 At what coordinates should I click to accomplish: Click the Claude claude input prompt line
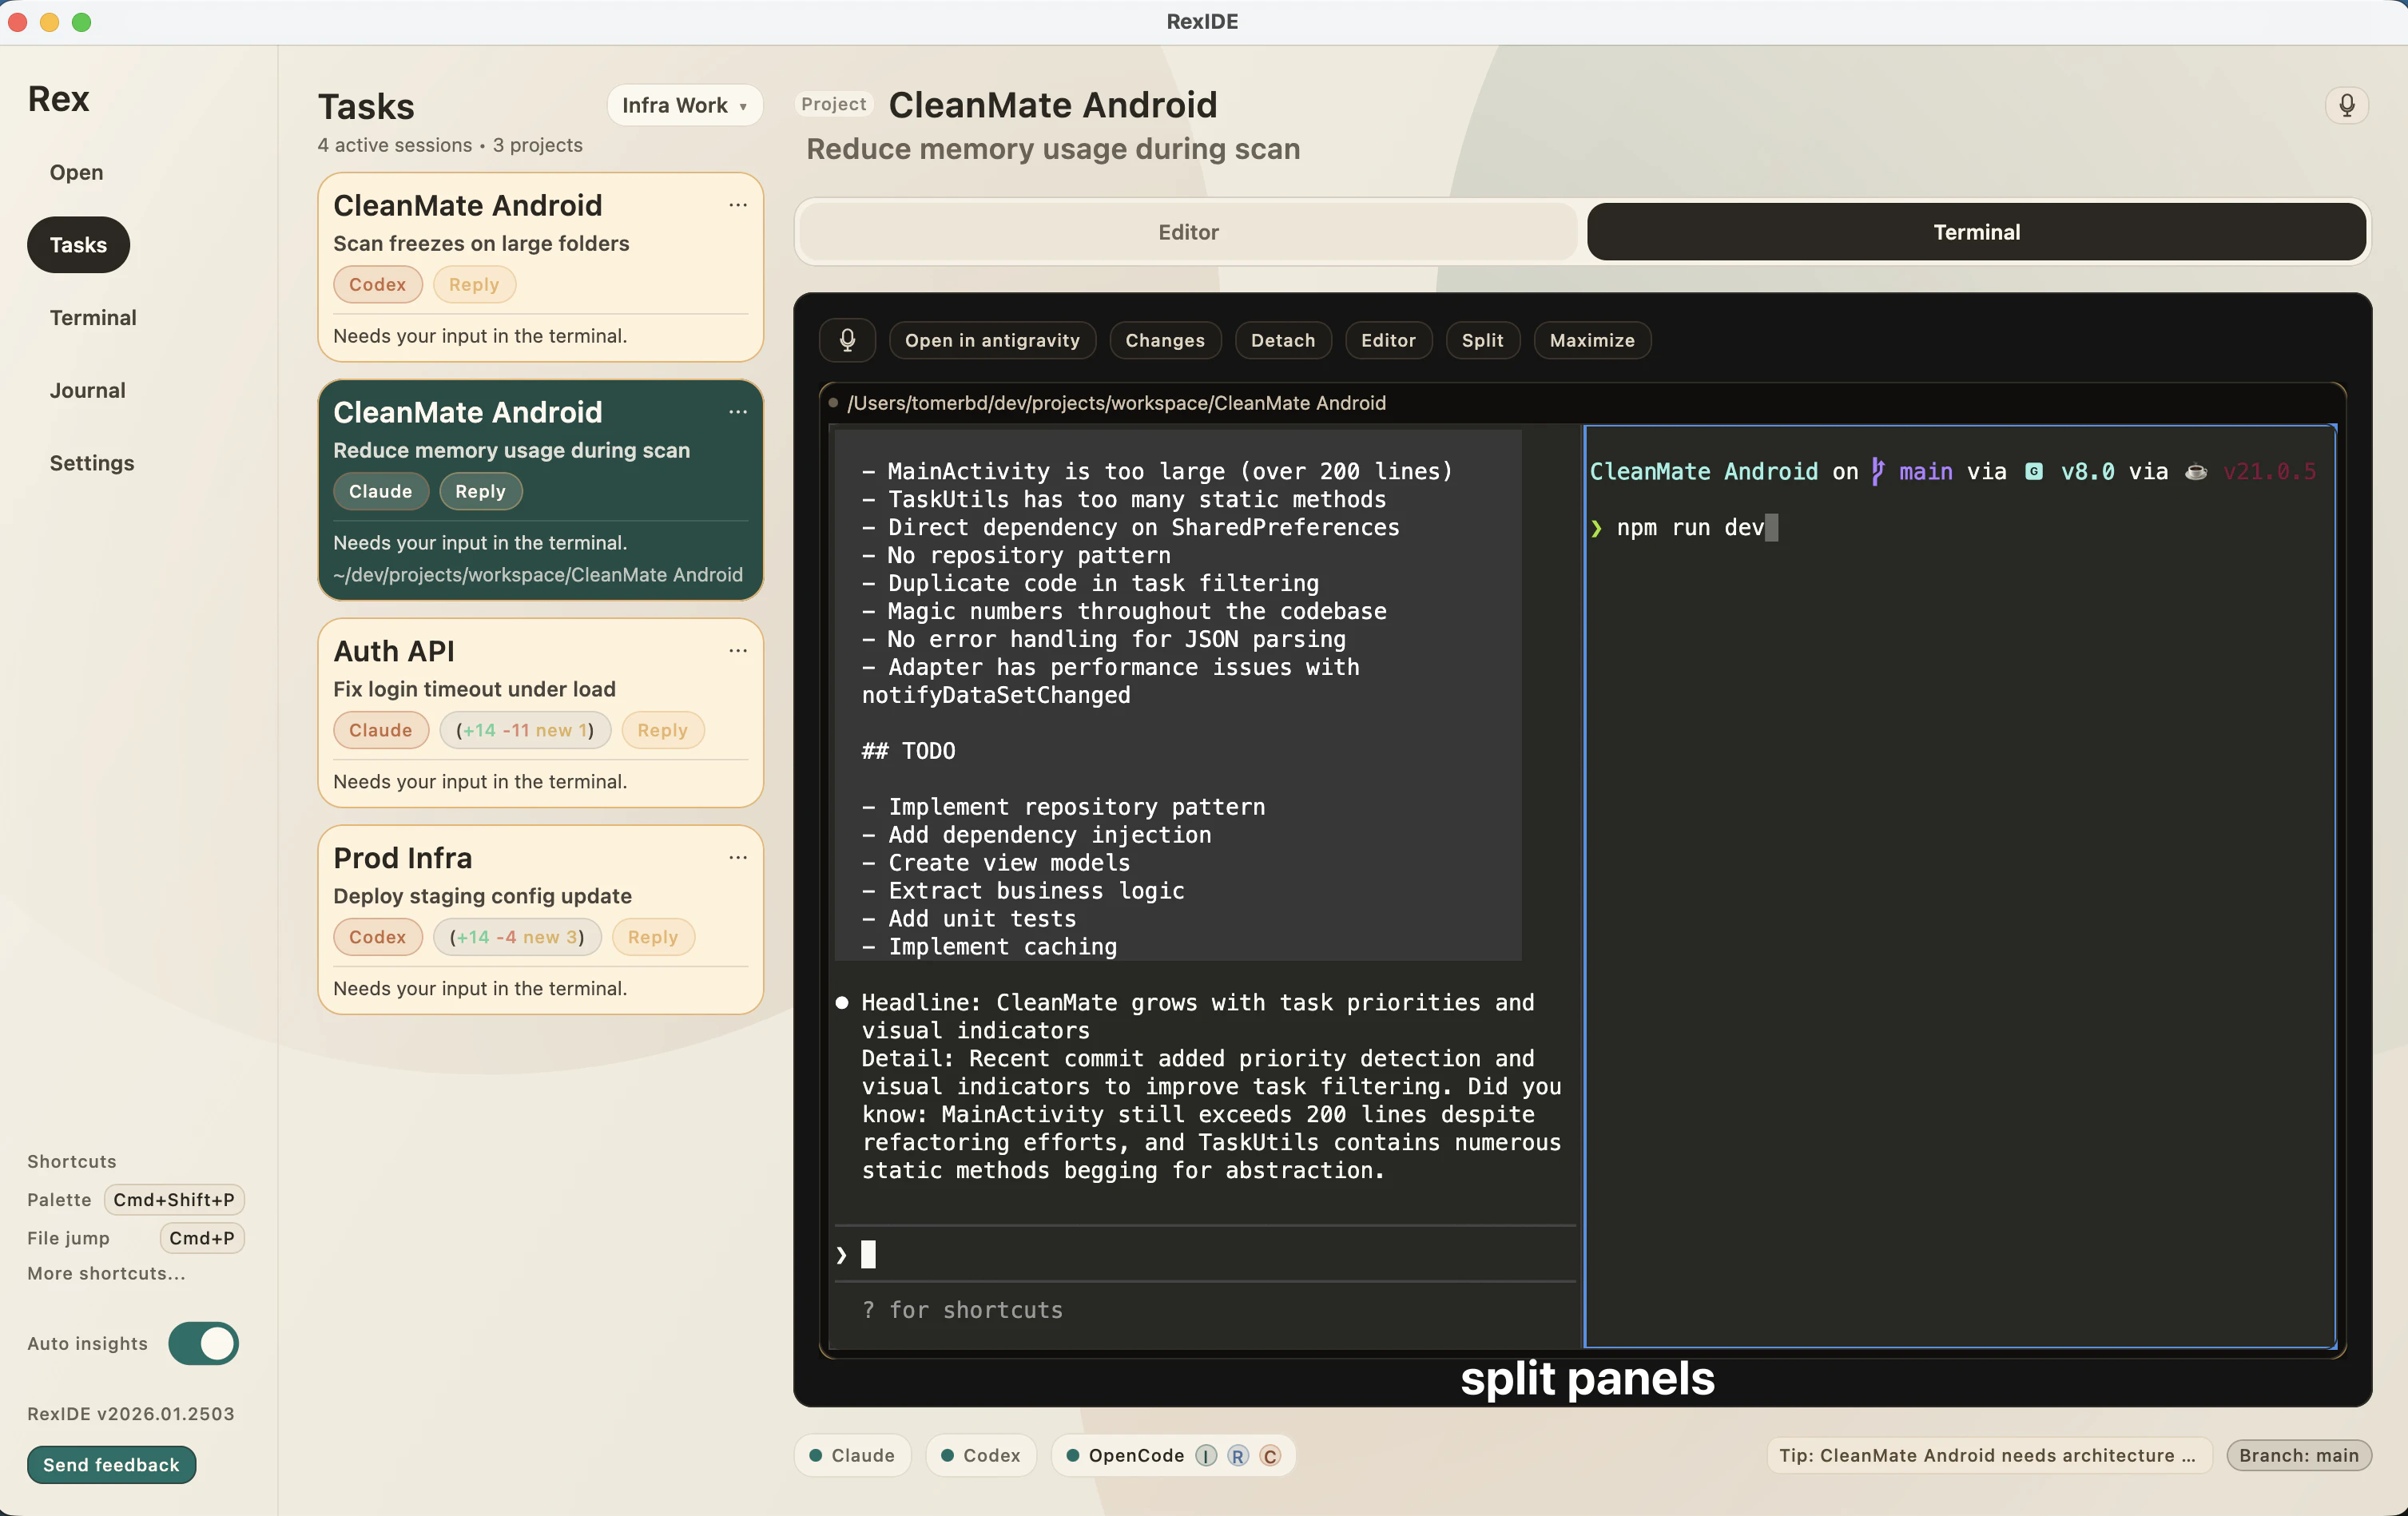point(1200,1254)
